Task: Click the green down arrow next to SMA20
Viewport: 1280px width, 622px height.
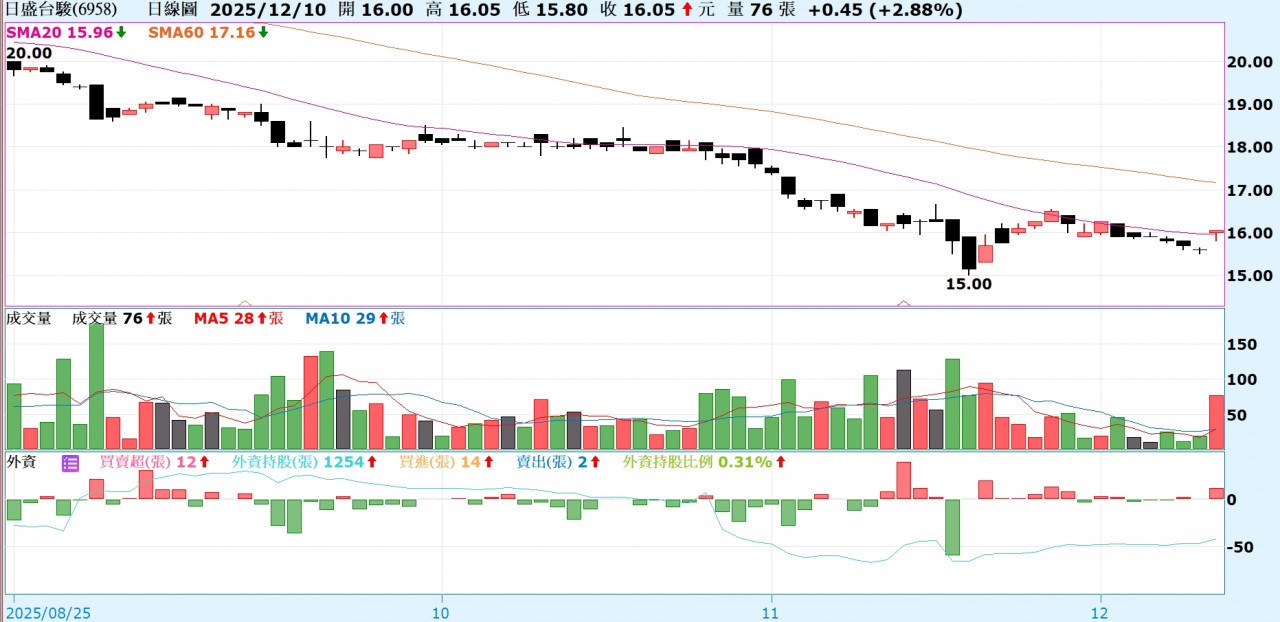Action: (x=121, y=32)
